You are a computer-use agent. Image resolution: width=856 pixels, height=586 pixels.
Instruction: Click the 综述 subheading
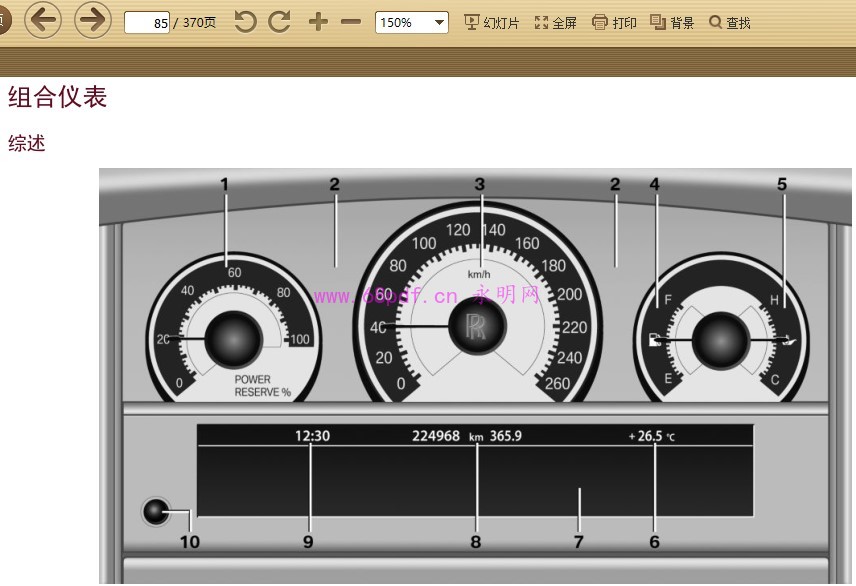(x=27, y=143)
